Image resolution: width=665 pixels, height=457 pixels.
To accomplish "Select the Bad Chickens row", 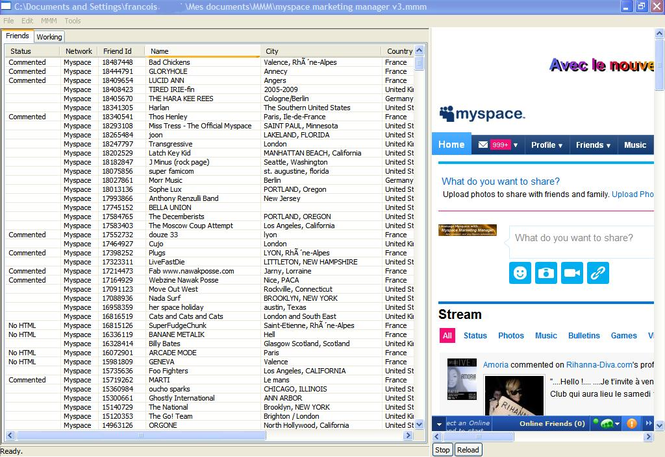I will pyautogui.click(x=210, y=62).
